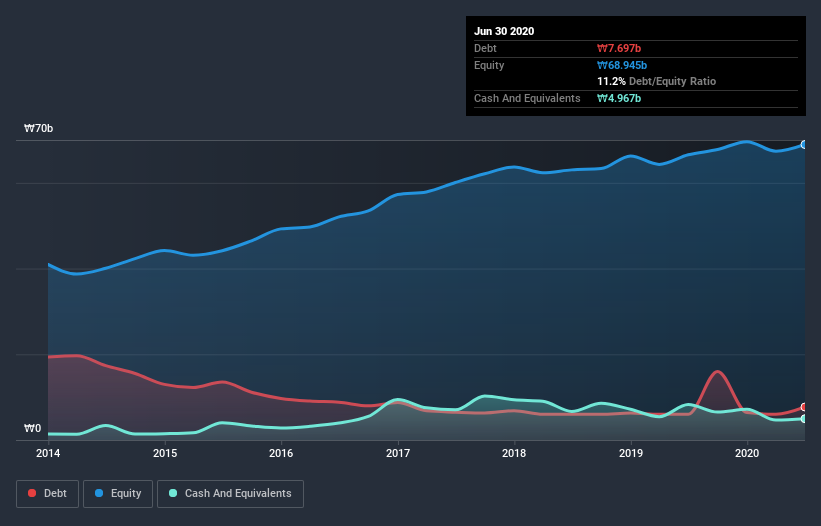Click the ₩4.967b cash value
Screen dimensions: 821x526
pyautogui.click(x=619, y=98)
